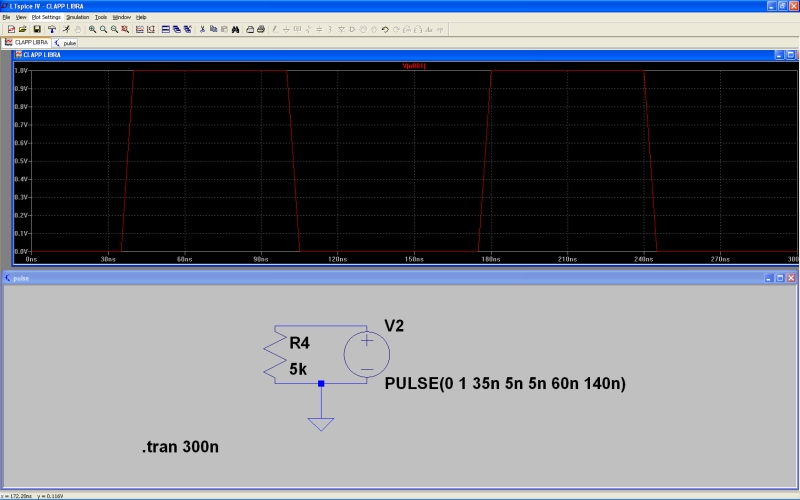Viewport: 800px width, 500px height.
Task: Select the Zoom In magnifier icon
Action: click(92, 30)
